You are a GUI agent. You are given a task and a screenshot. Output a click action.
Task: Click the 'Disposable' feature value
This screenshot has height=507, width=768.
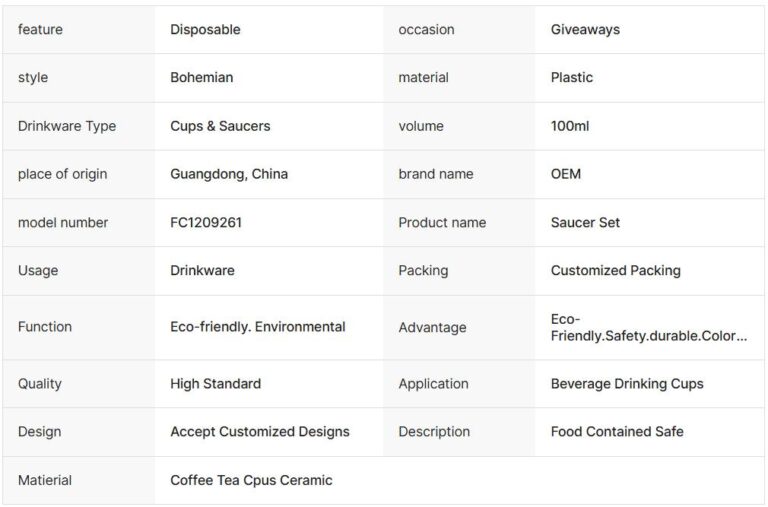tap(205, 30)
